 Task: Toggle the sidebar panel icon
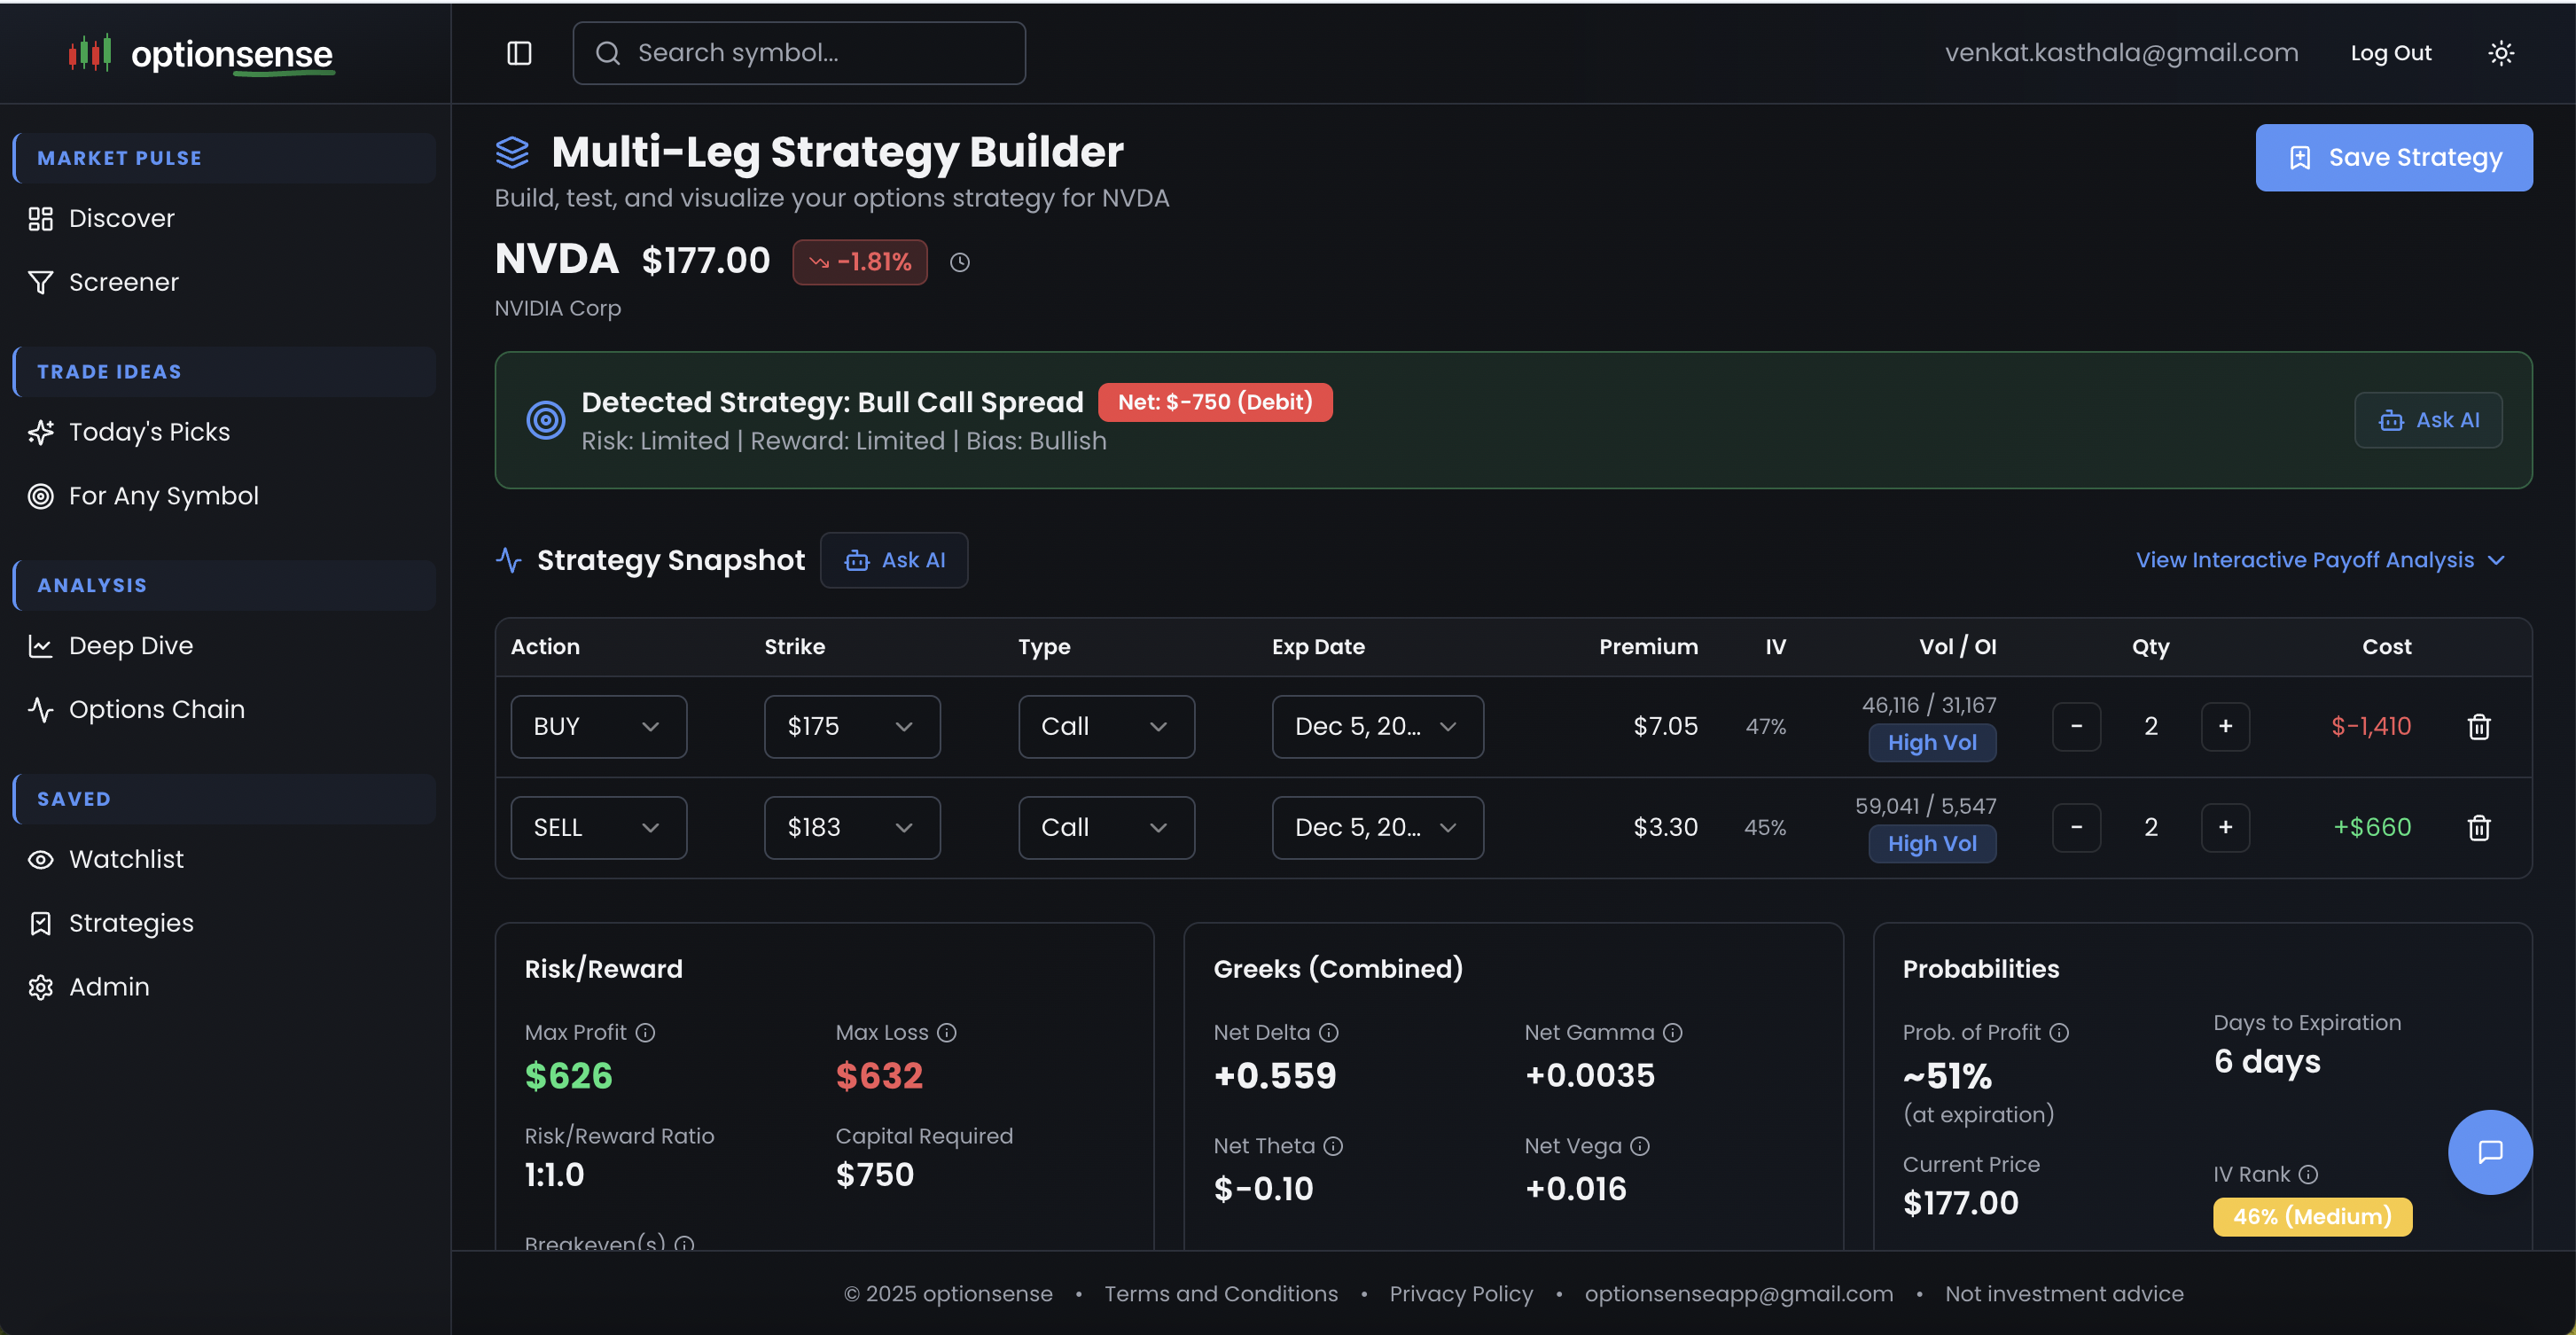(519, 53)
